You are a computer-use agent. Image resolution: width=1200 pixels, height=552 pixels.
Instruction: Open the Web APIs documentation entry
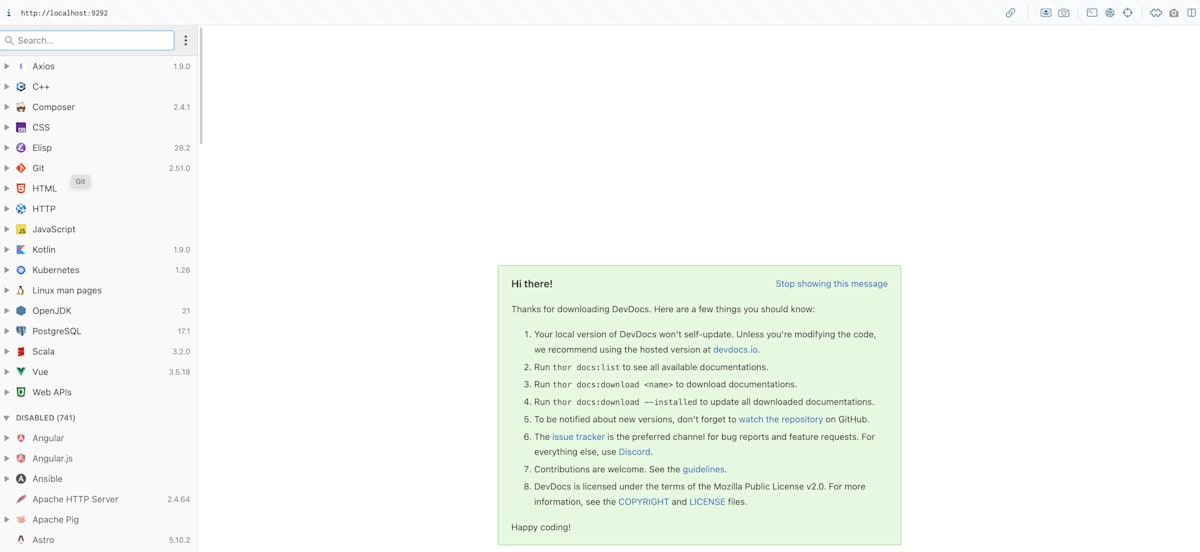coord(98,392)
